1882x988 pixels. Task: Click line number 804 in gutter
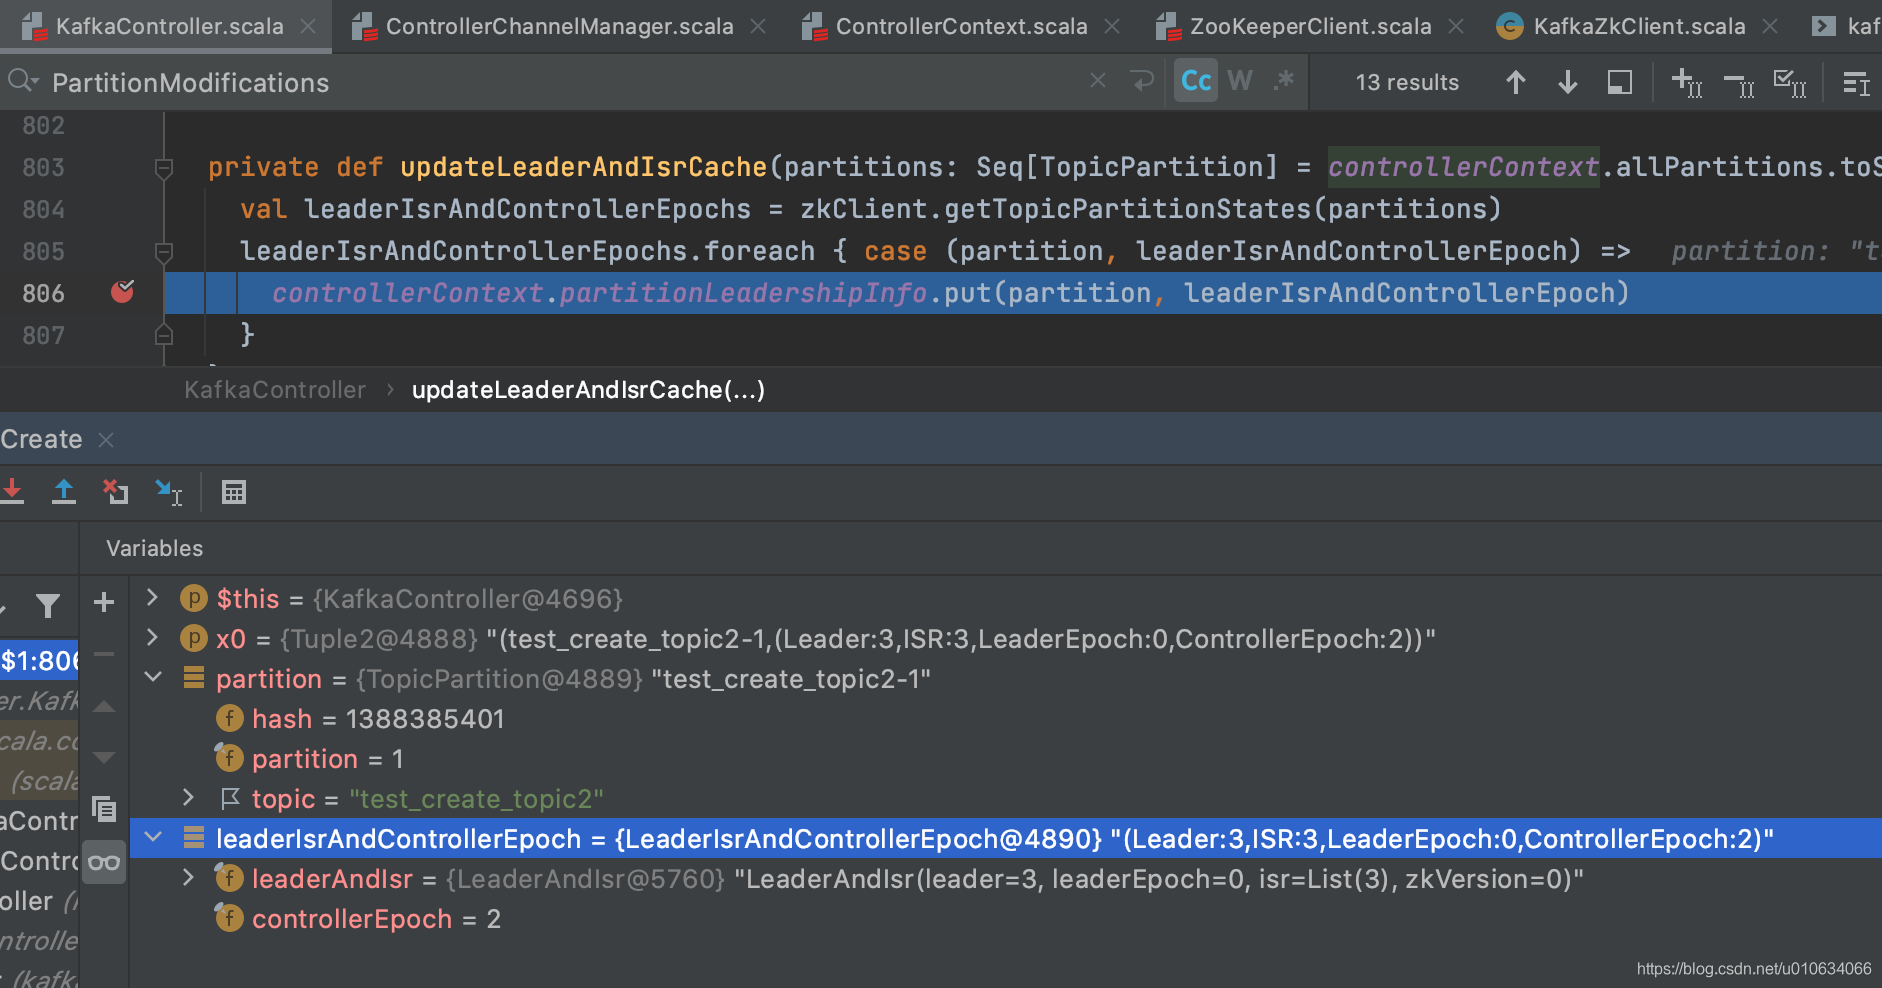tap(43, 209)
